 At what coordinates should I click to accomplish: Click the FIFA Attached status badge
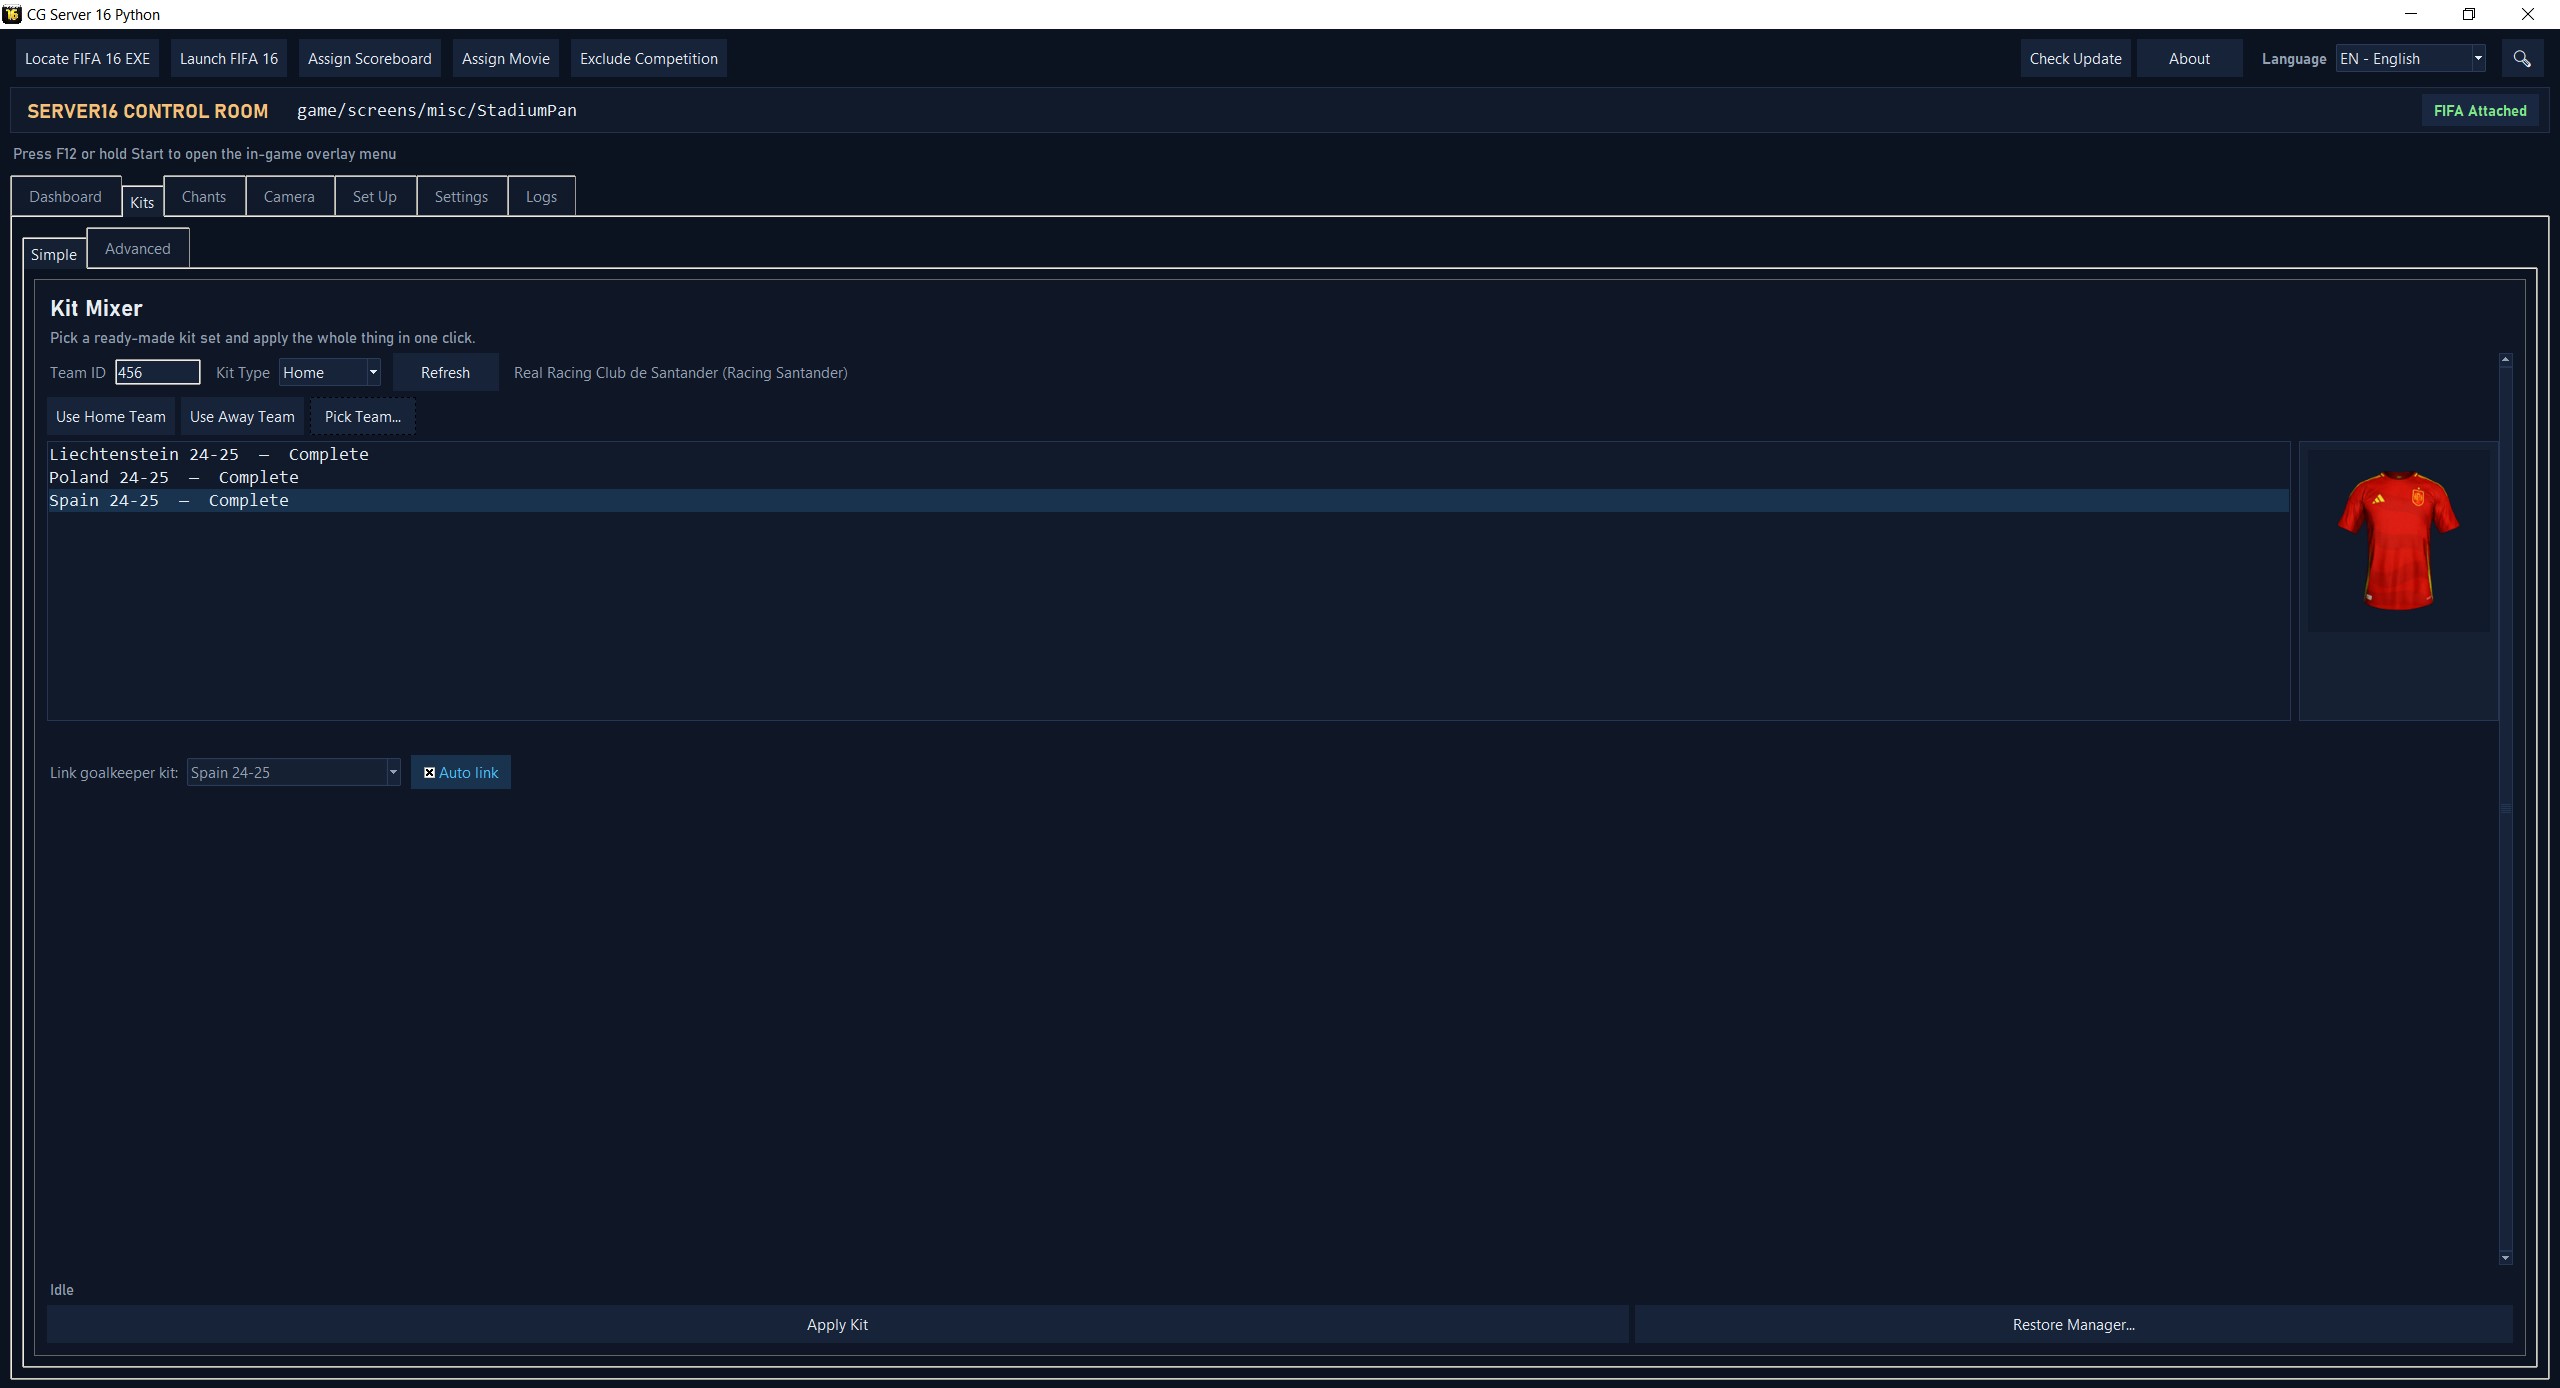click(x=2480, y=111)
